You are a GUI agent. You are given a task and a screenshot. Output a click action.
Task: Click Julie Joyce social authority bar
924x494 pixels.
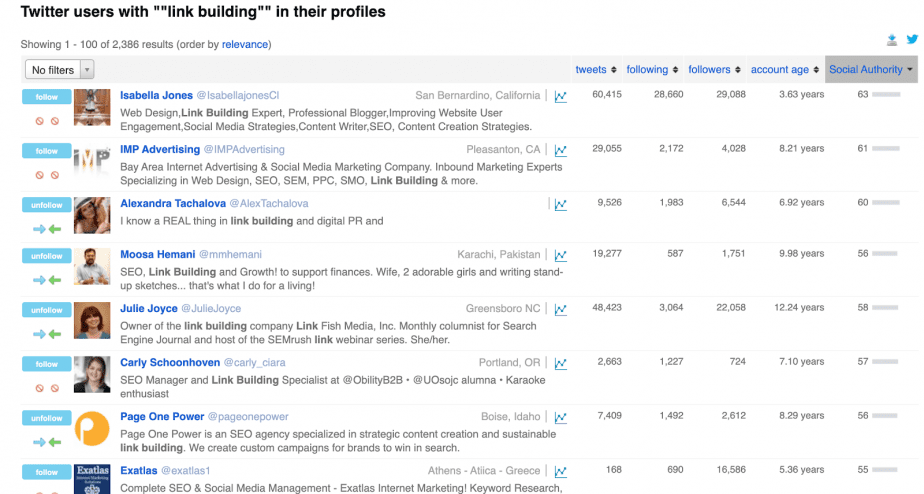pyautogui.click(x=885, y=308)
